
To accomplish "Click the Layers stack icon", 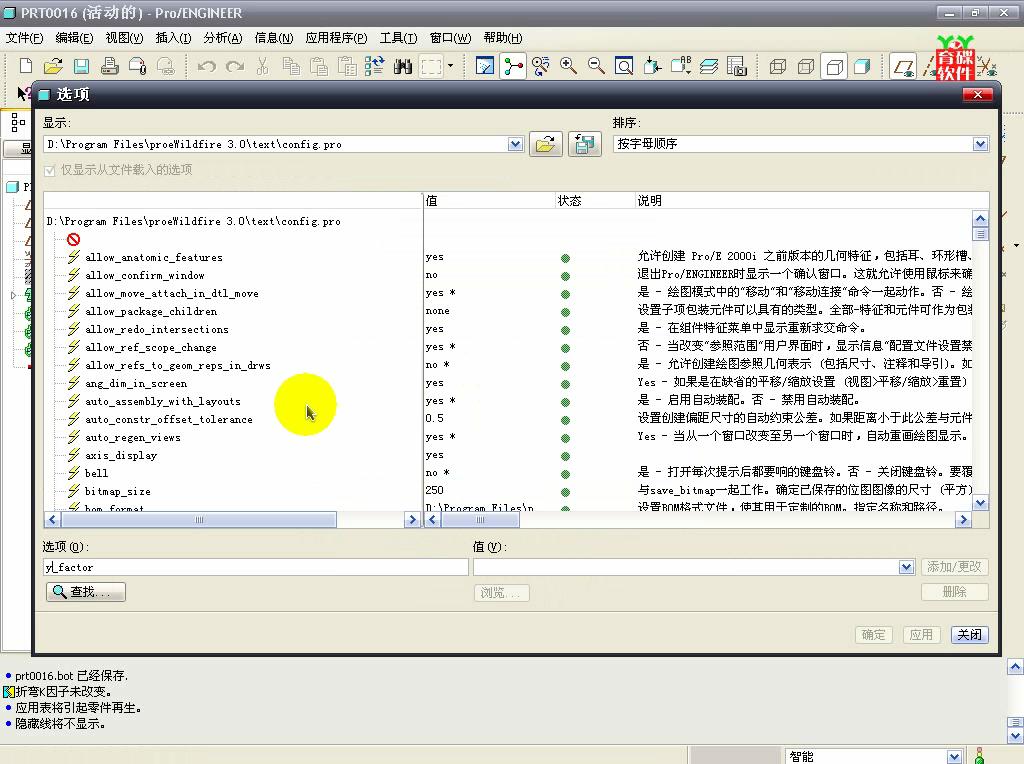I will 709,66.
